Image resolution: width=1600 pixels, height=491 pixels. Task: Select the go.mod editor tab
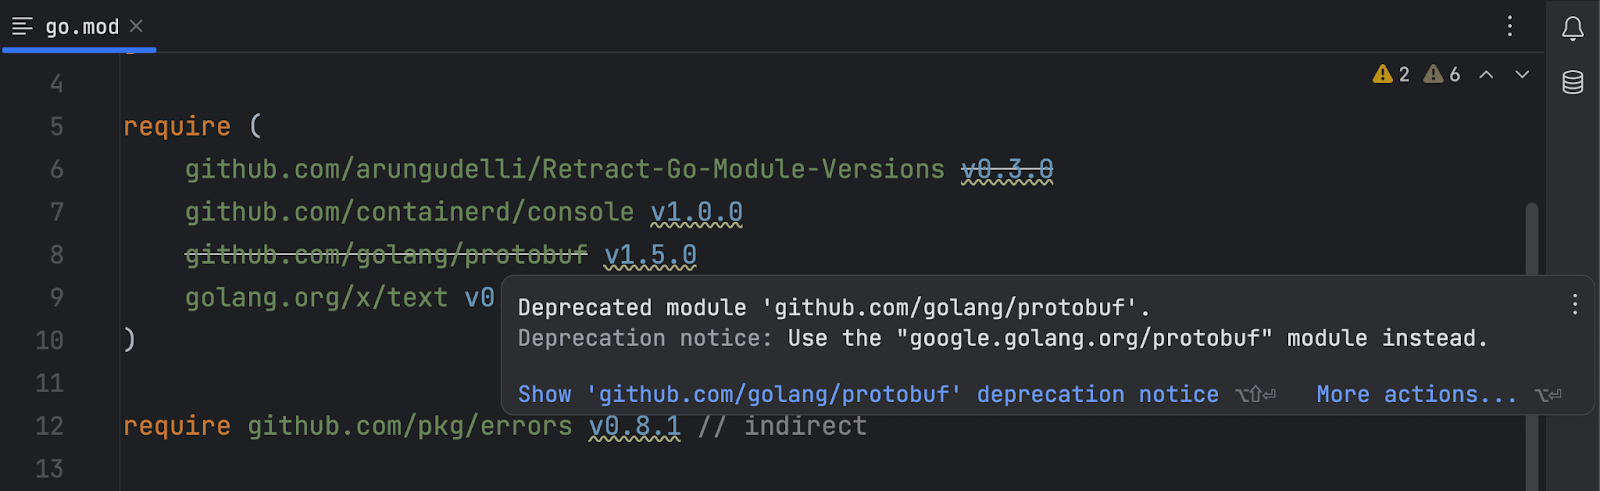79,26
